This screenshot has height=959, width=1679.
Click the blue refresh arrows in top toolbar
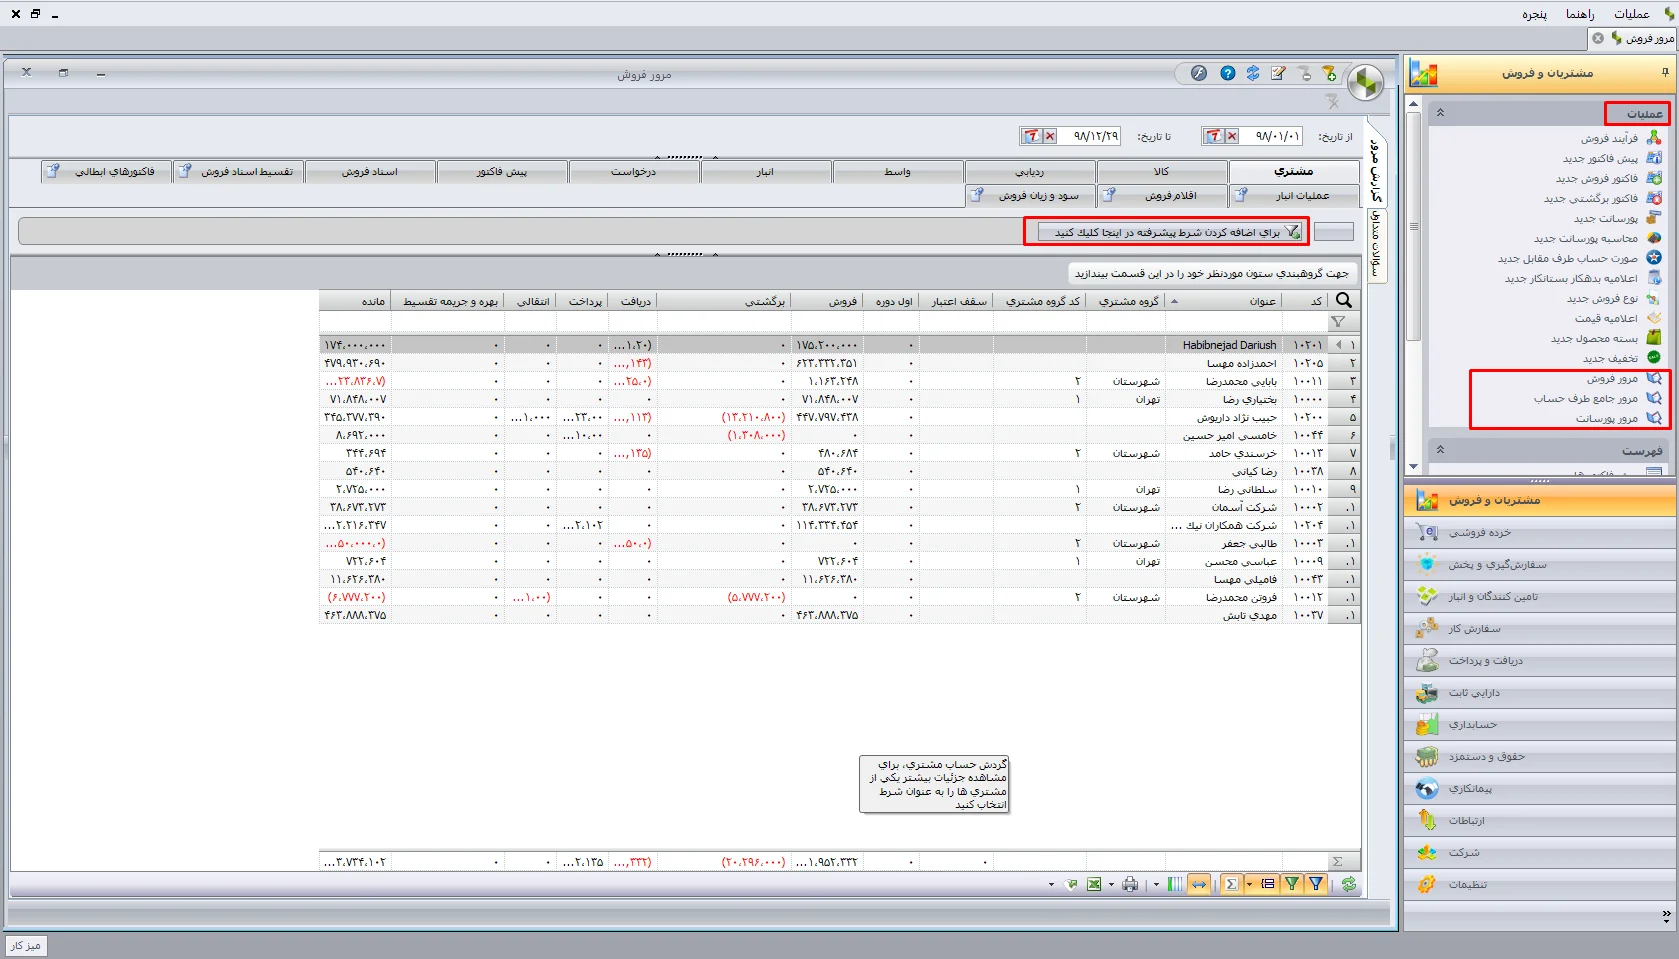(x=1253, y=73)
